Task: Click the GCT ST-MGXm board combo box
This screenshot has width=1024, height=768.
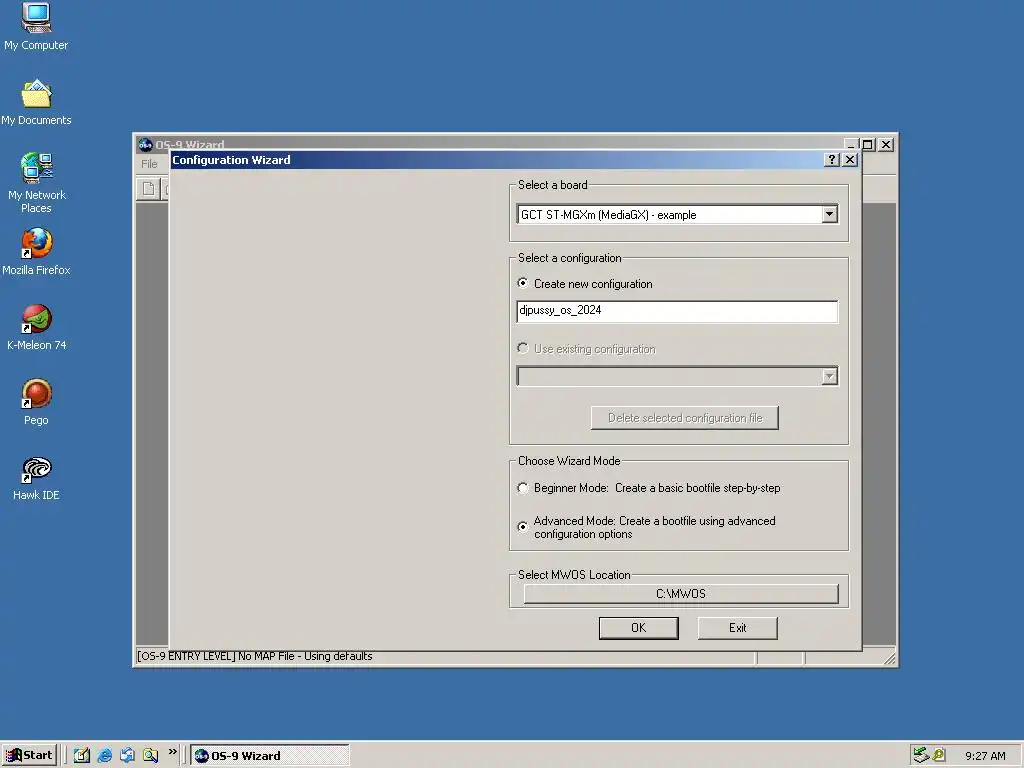Action: click(x=677, y=214)
